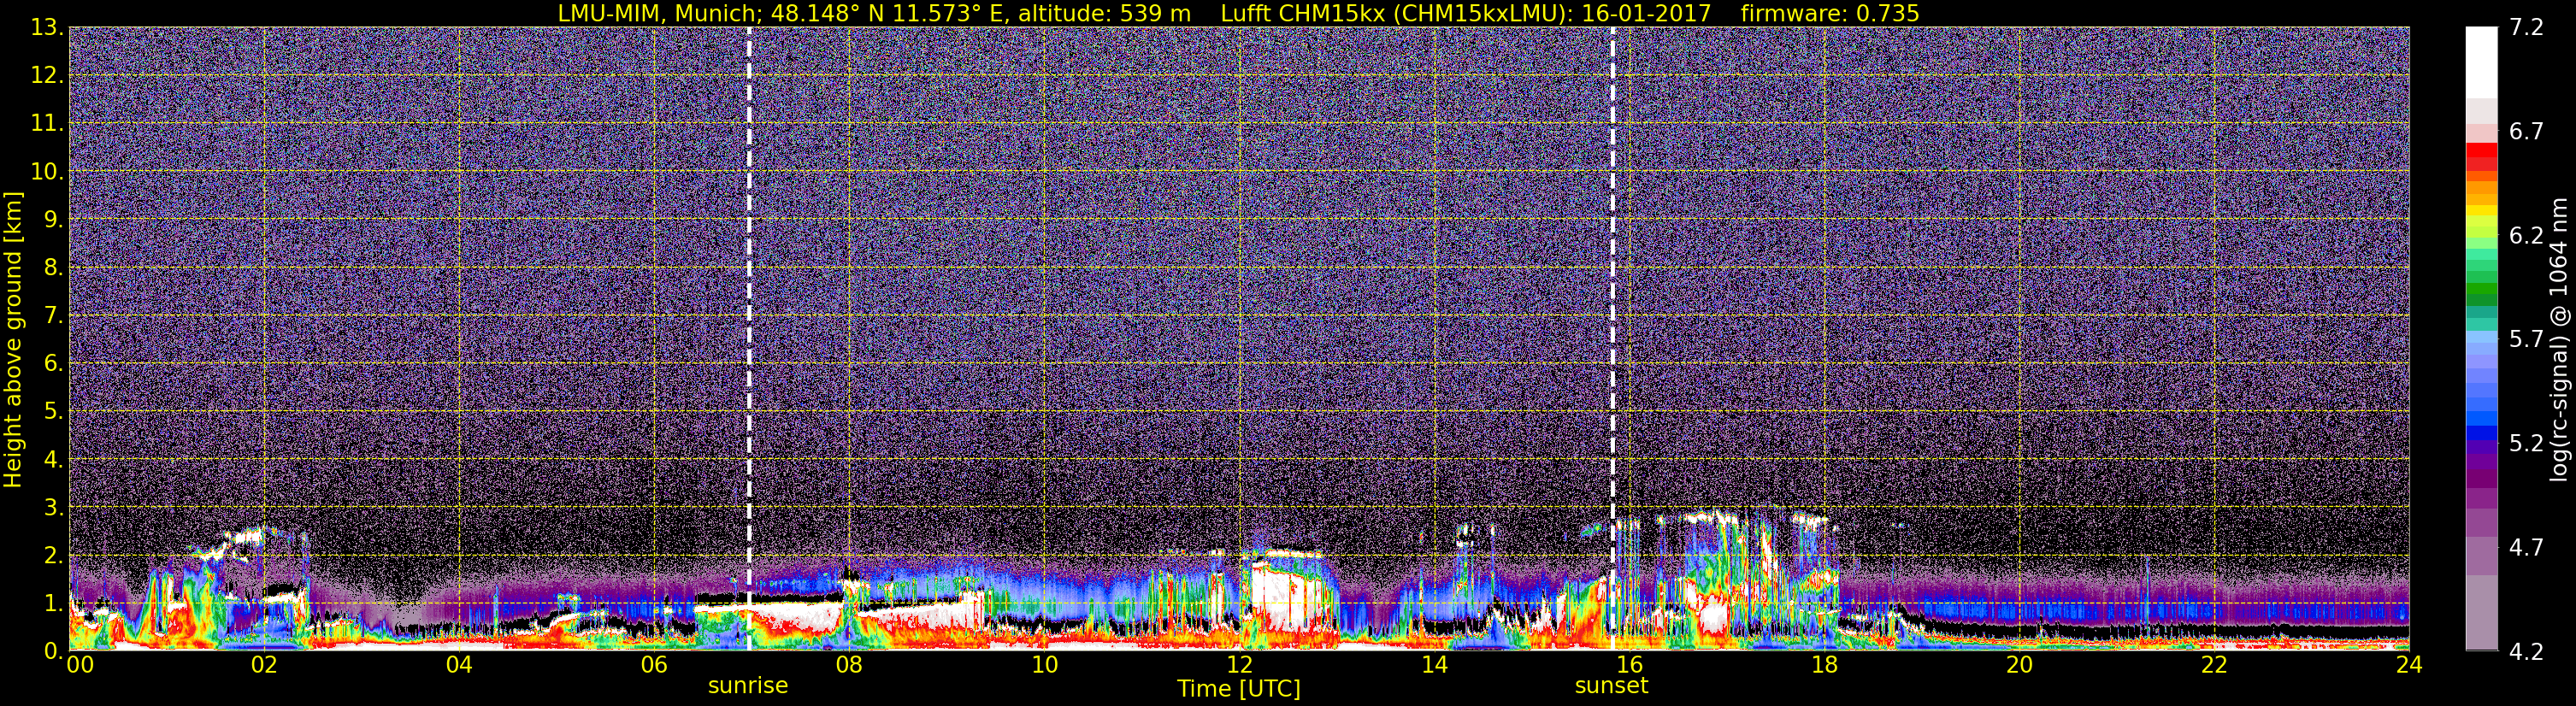Click the colorbar tick label 6.7
The height and width of the screenshot is (706, 2576).
[2526, 131]
